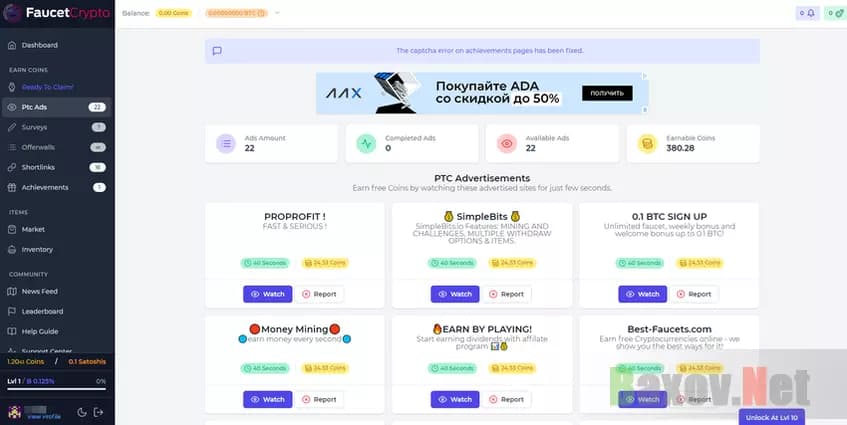Click the Shortlinks link icon in the sidebar
This screenshot has width=847, height=425.
tap(11, 167)
